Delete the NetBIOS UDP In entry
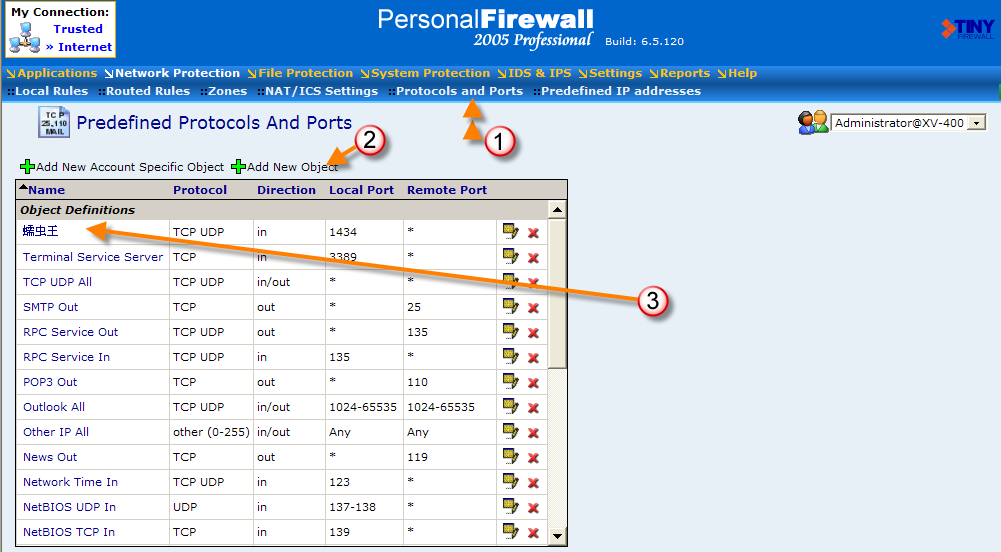The height and width of the screenshot is (552, 1001). click(533, 508)
